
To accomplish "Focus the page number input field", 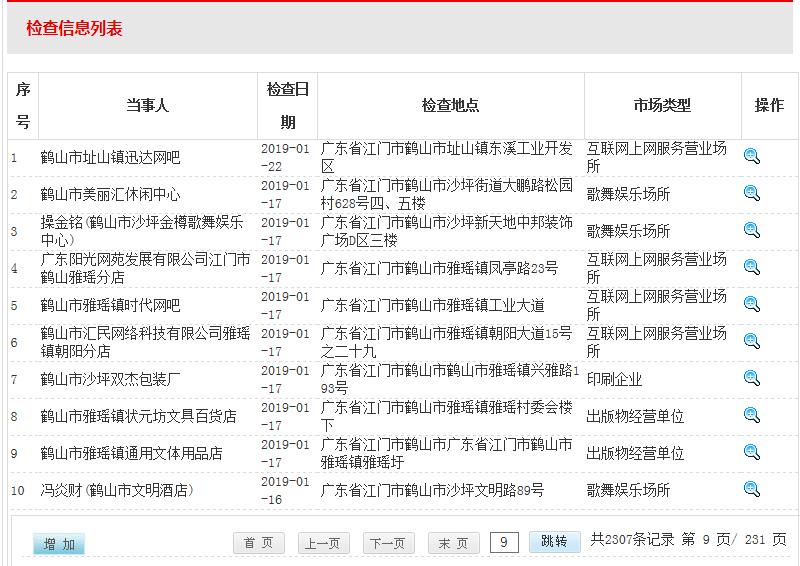I will (x=504, y=542).
